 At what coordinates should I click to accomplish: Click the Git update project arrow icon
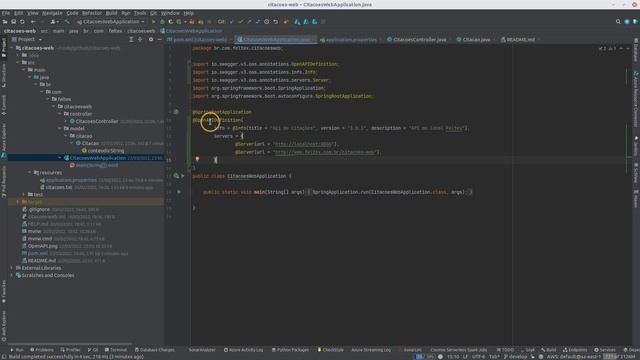232,22
